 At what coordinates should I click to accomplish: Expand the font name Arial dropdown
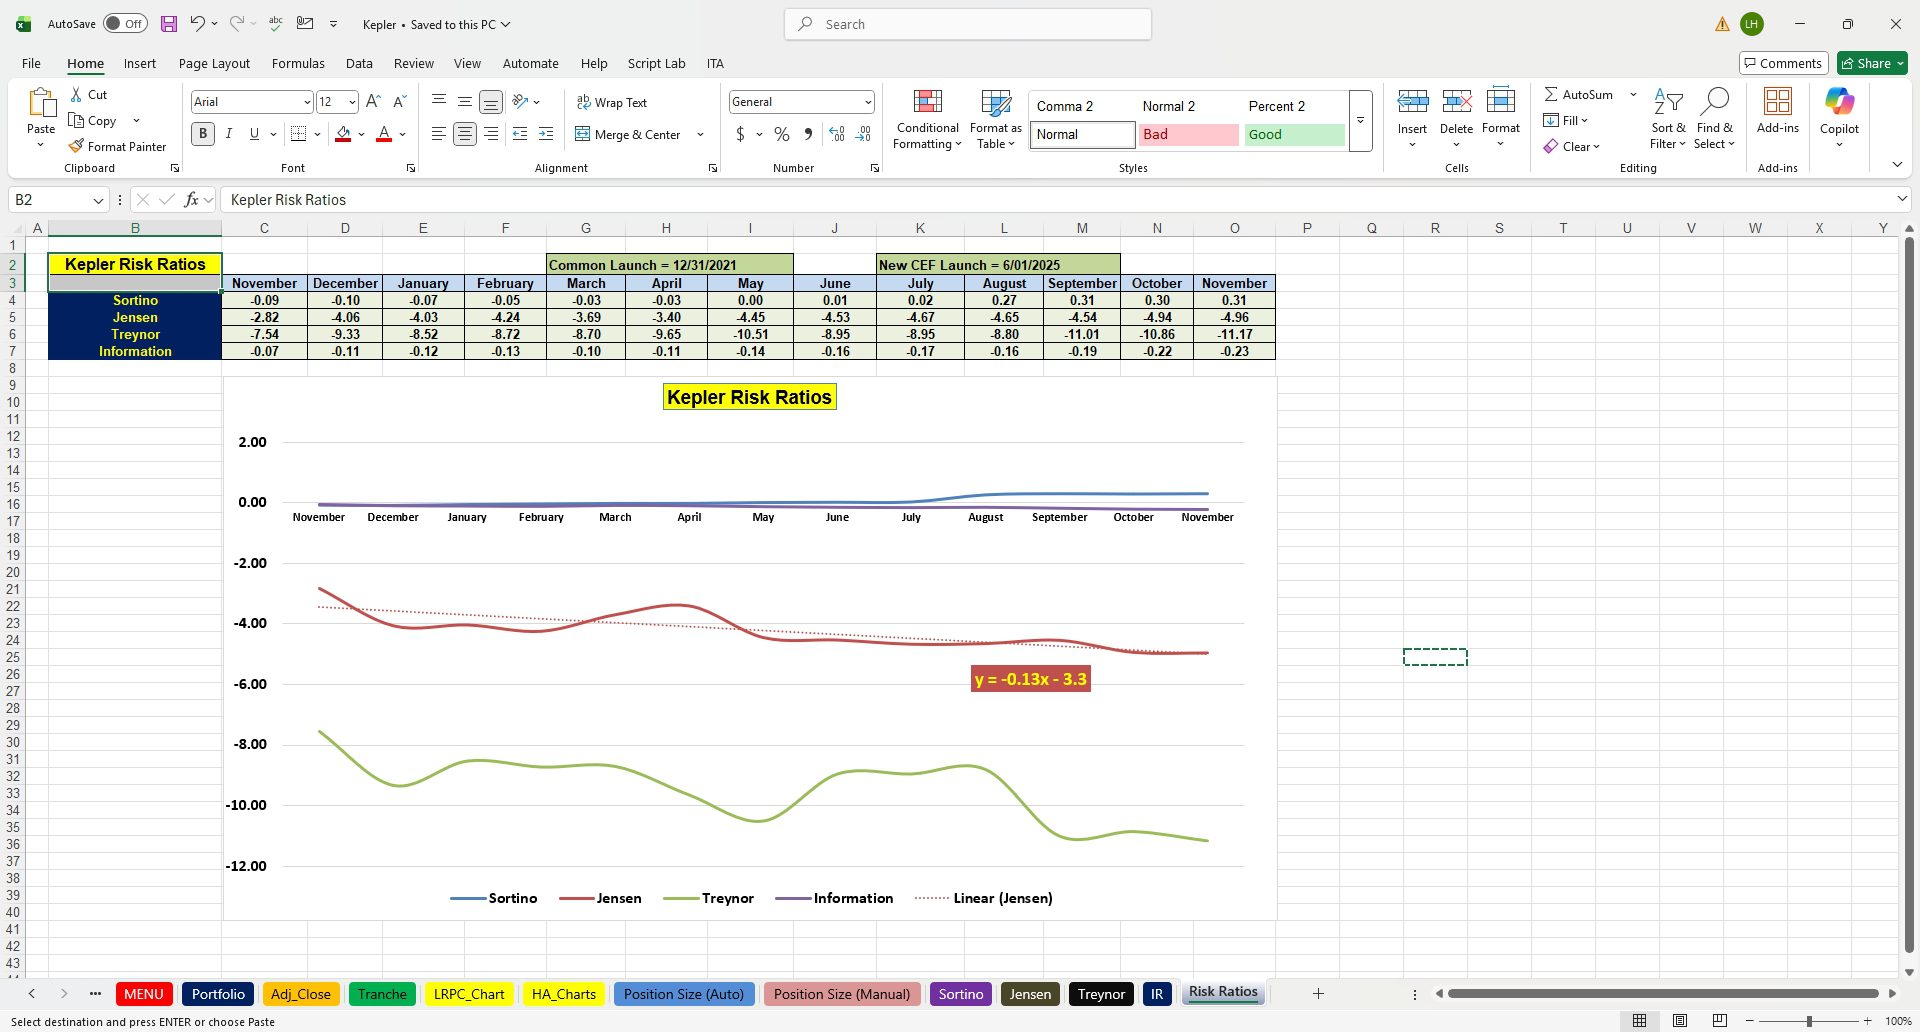[x=306, y=102]
